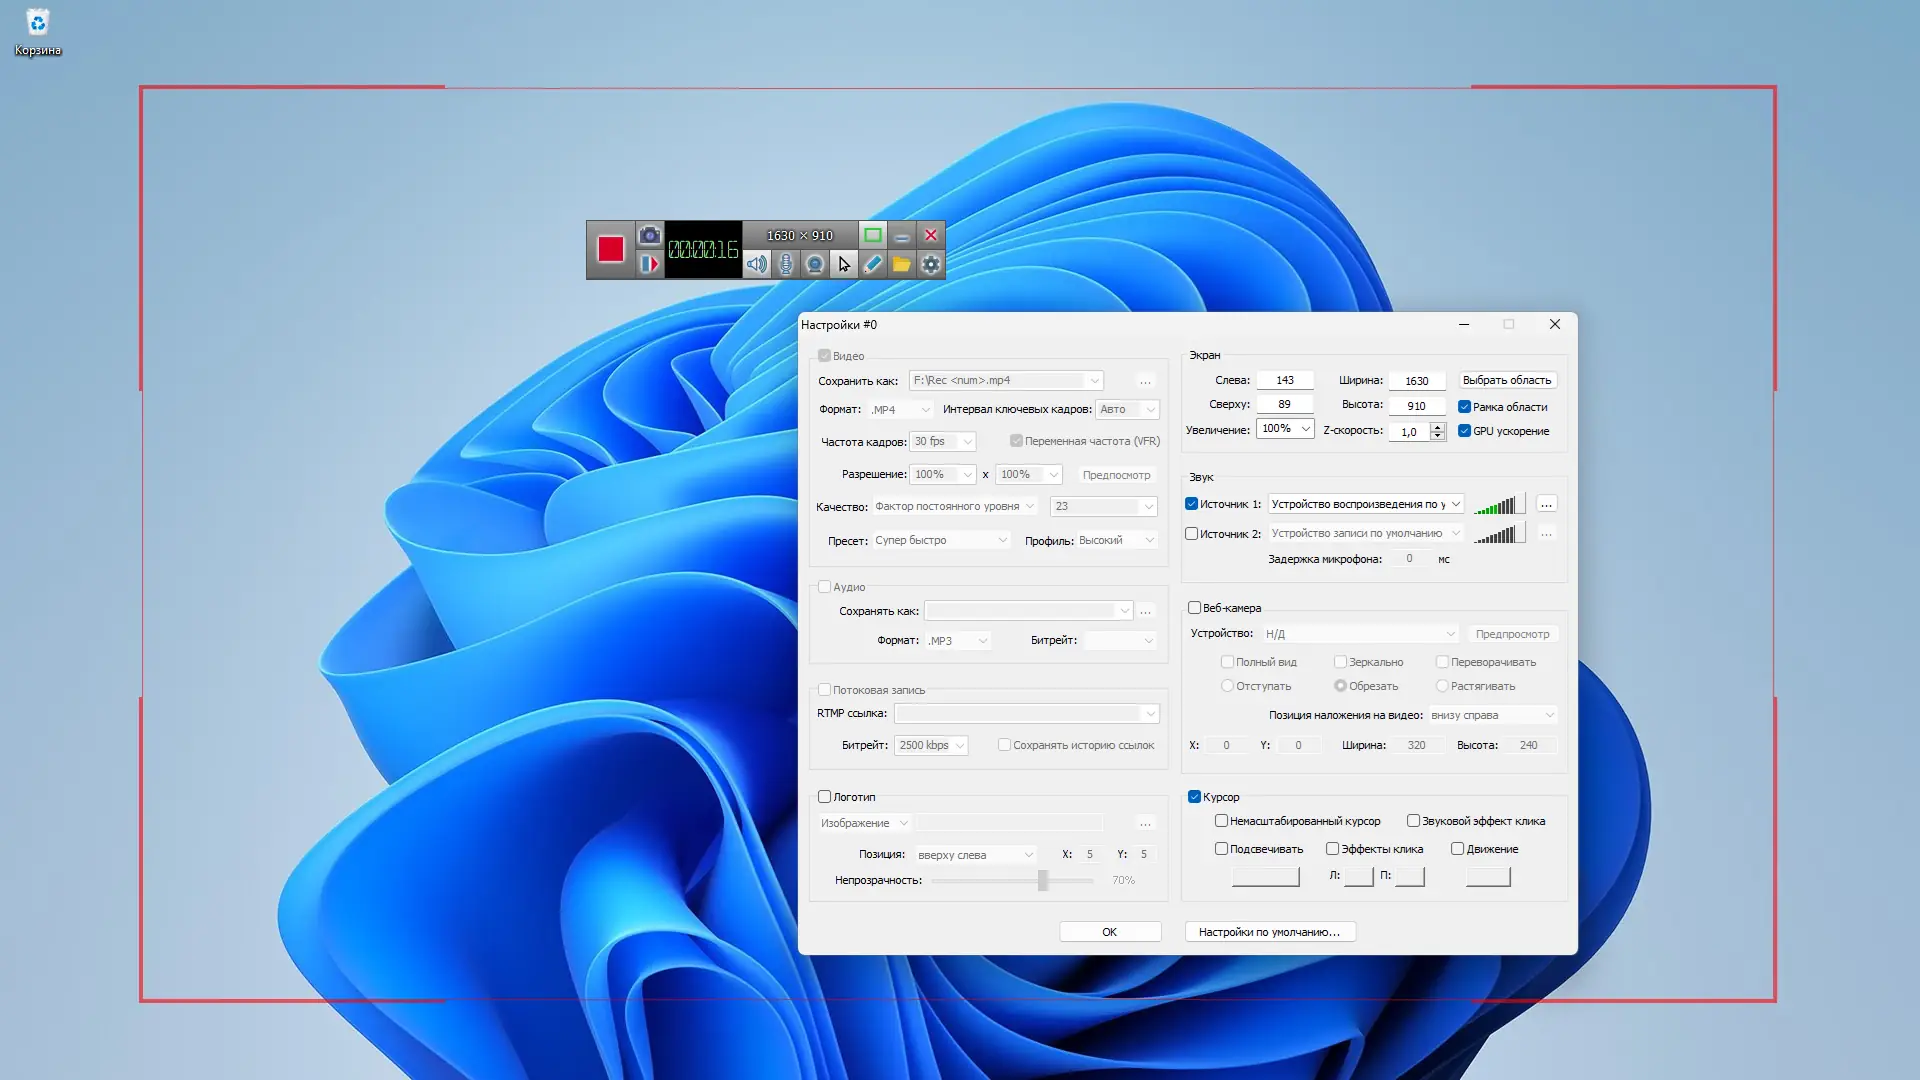Click the Выбрать область button

point(1506,380)
